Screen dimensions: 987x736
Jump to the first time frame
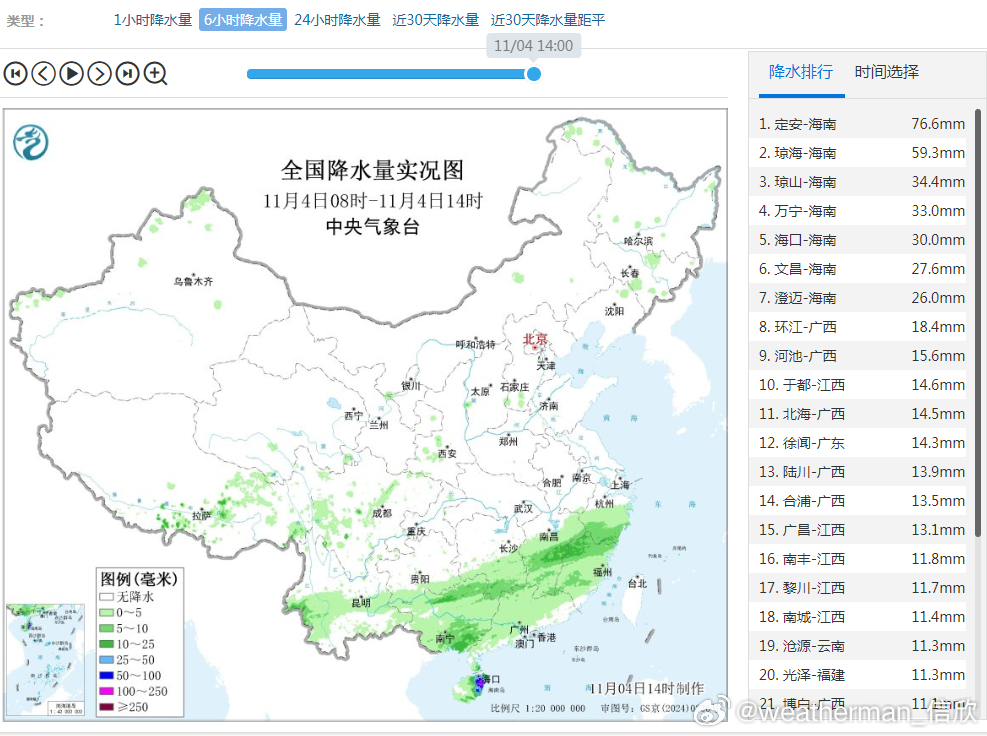pyautogui.click(x=15, y=74)
